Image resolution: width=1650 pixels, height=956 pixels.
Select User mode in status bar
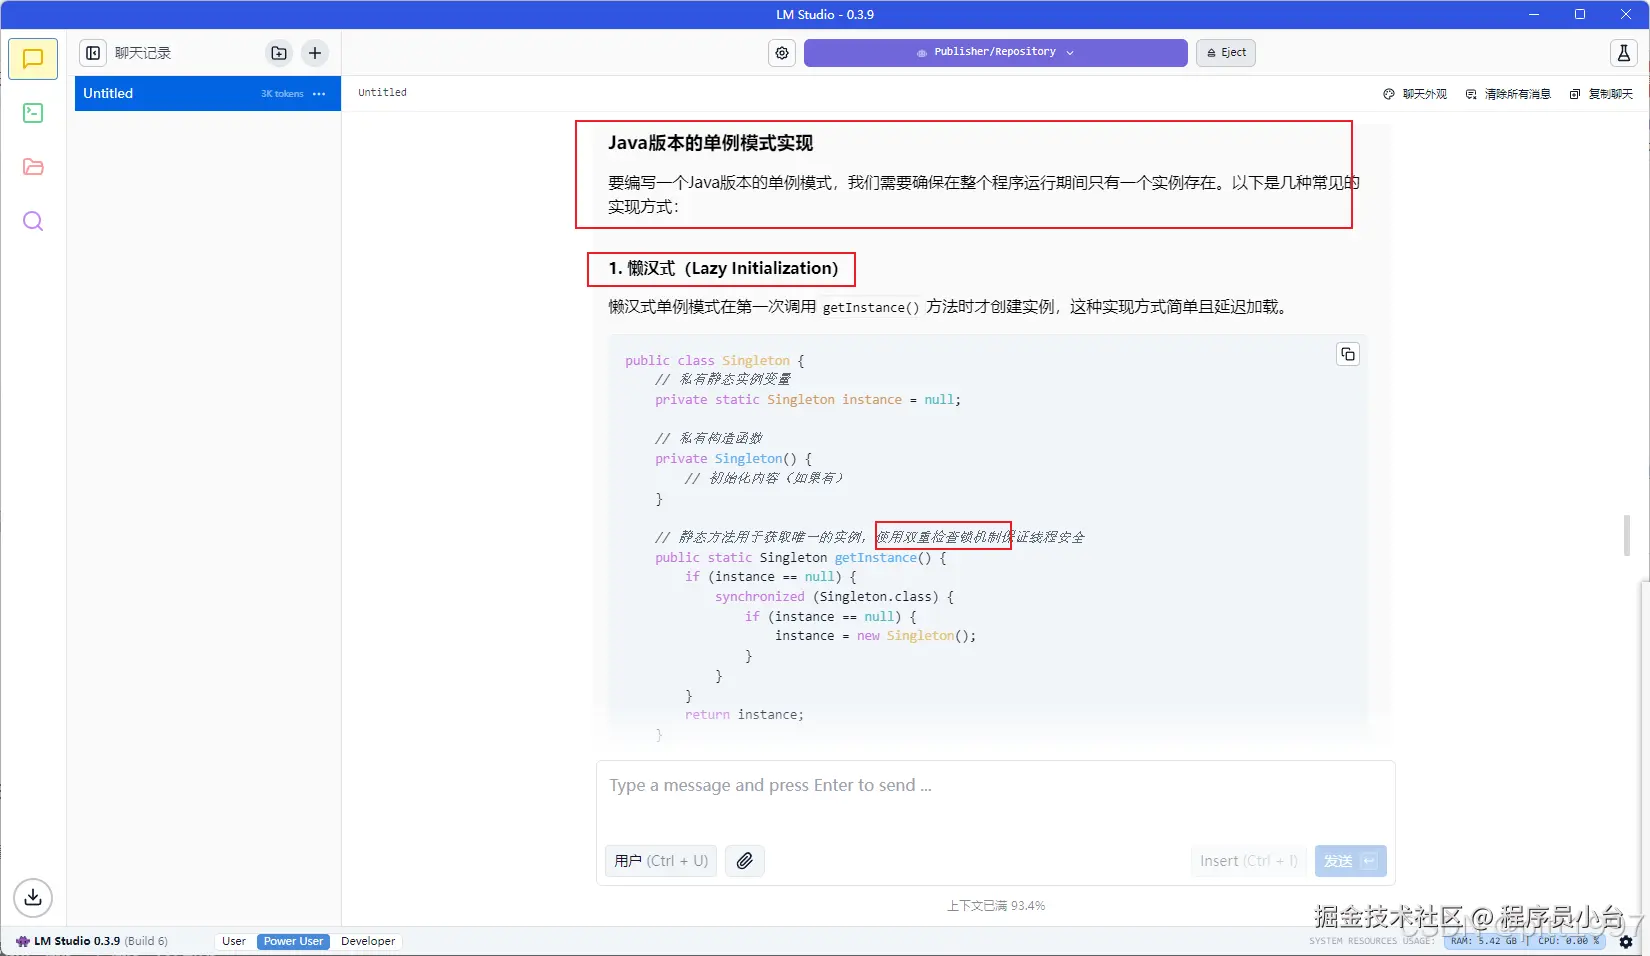pos(233,941)
